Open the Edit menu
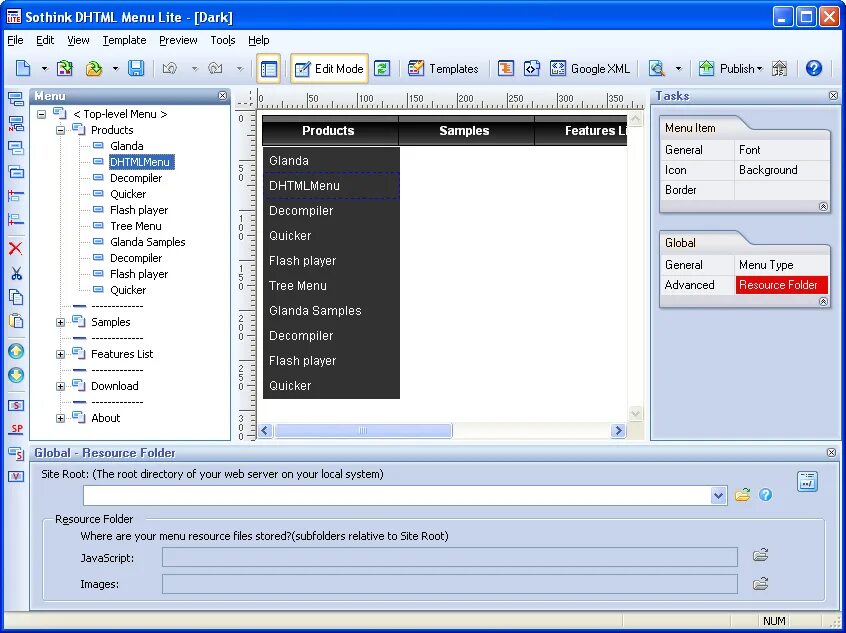The width and height of the screenshot is (846, 633). 45,40
